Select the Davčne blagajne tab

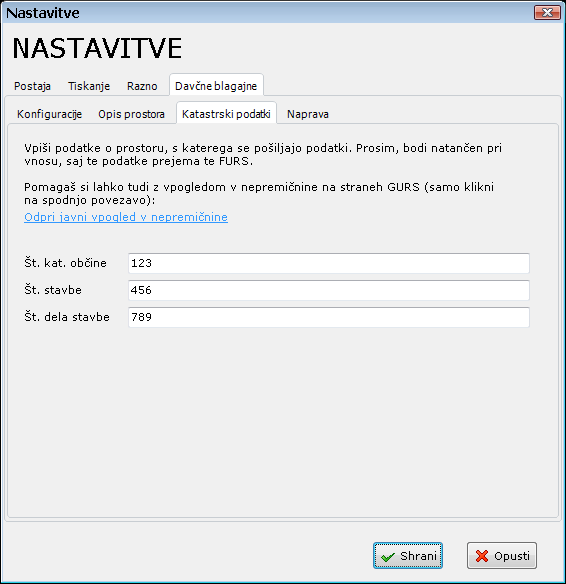[216, 86]
